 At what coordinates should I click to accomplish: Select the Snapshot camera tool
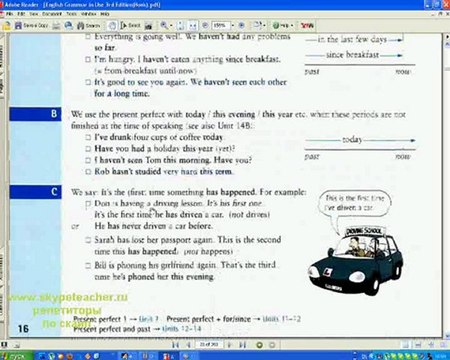(x=148, y=25)
